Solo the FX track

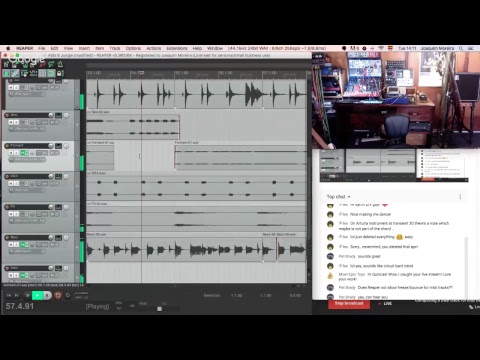(16, 214)
